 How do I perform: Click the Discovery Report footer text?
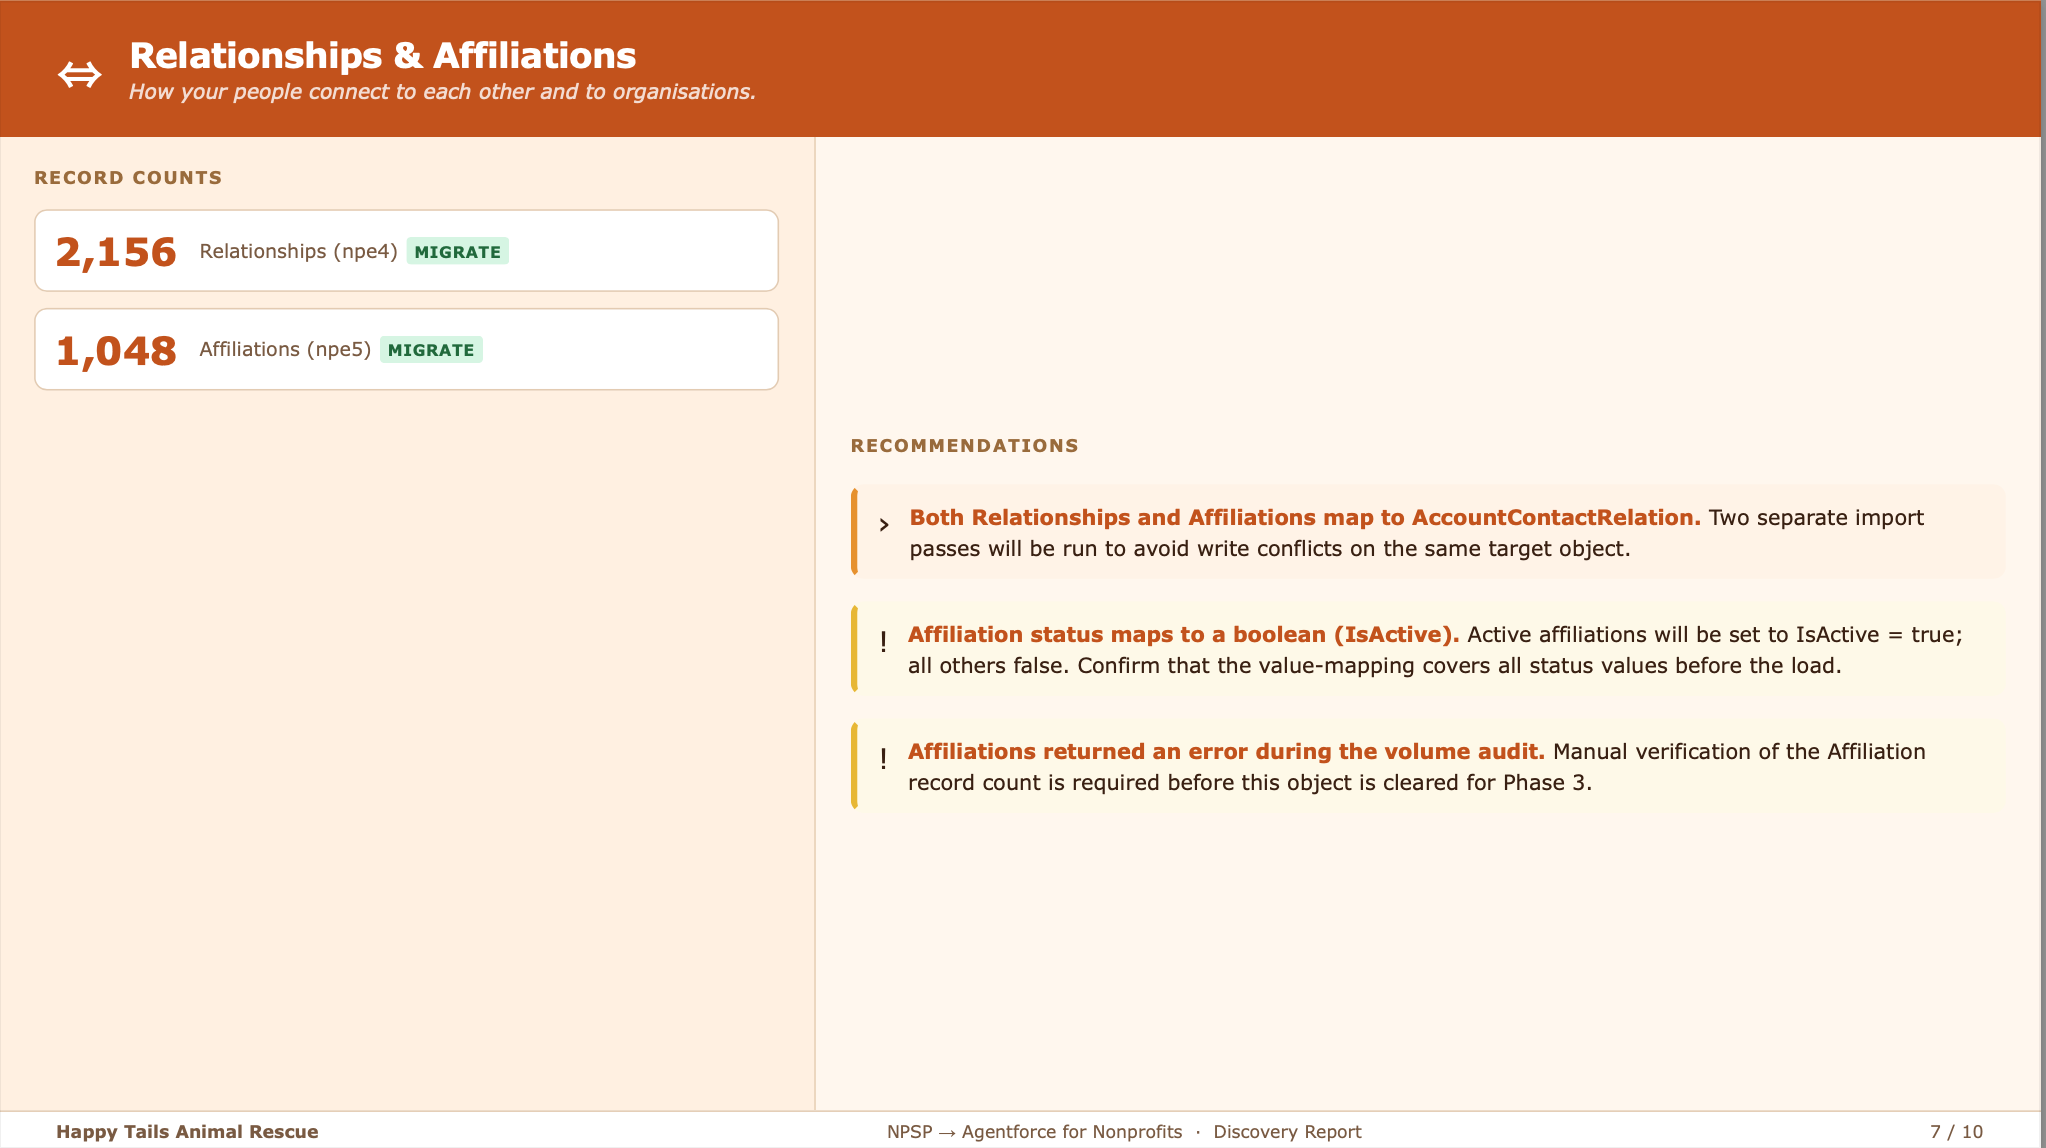click(x=1287, y=1132)
